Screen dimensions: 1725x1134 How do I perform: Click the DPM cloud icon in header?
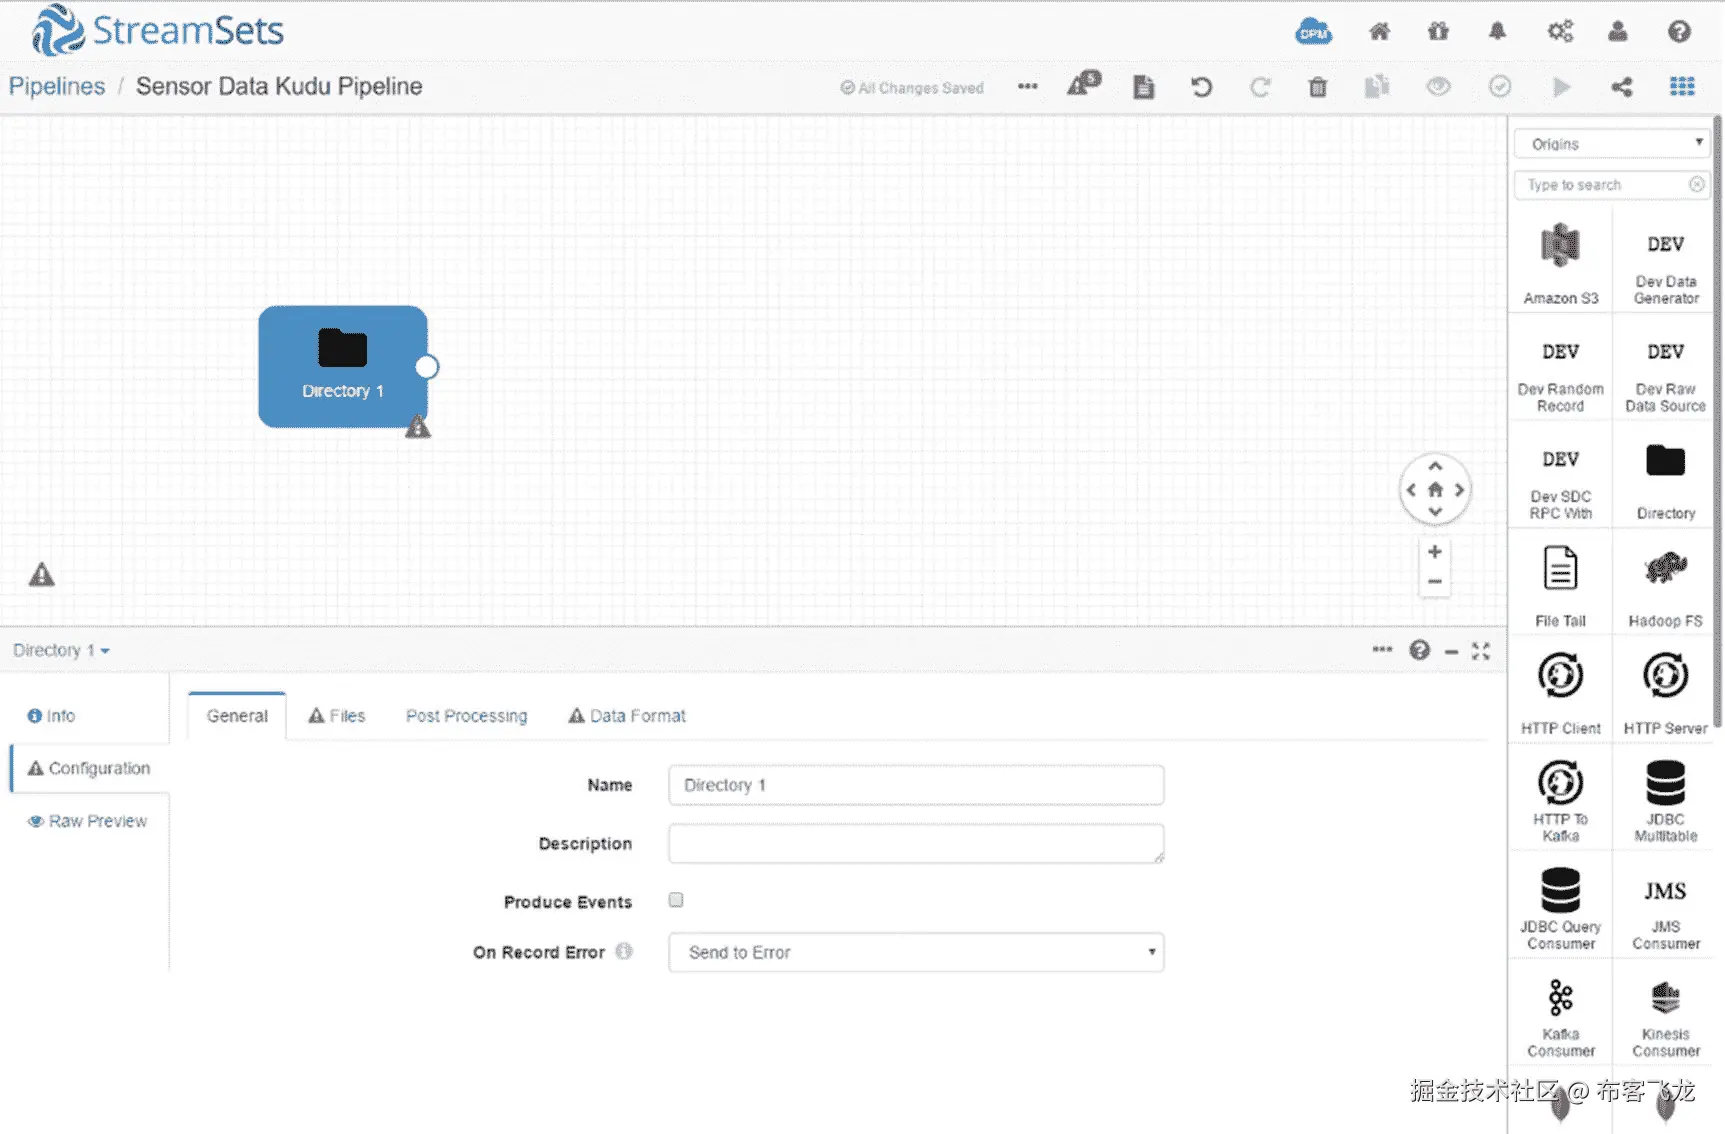coord(1313,32)
